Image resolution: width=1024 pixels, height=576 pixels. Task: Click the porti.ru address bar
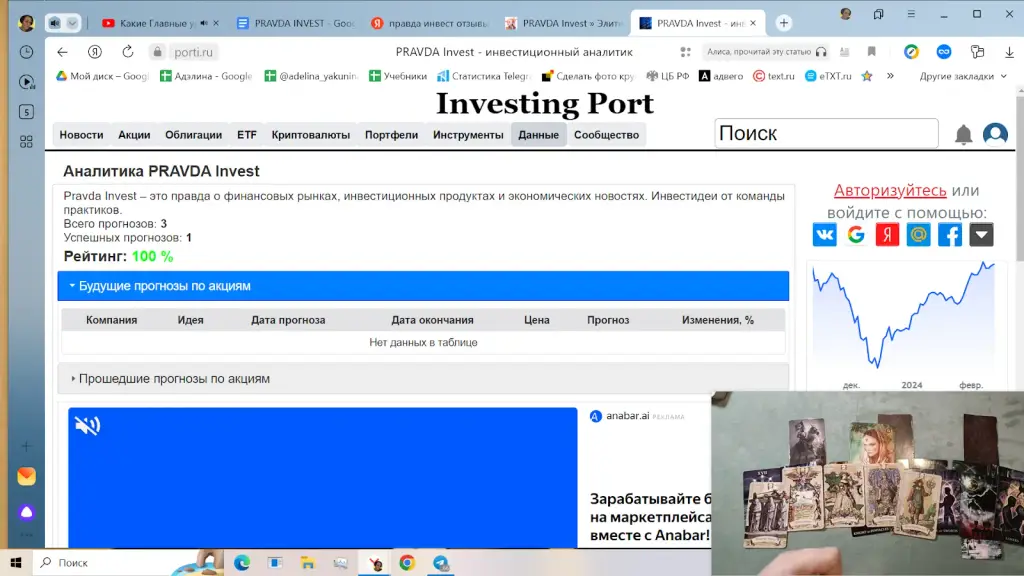[193, 52]
